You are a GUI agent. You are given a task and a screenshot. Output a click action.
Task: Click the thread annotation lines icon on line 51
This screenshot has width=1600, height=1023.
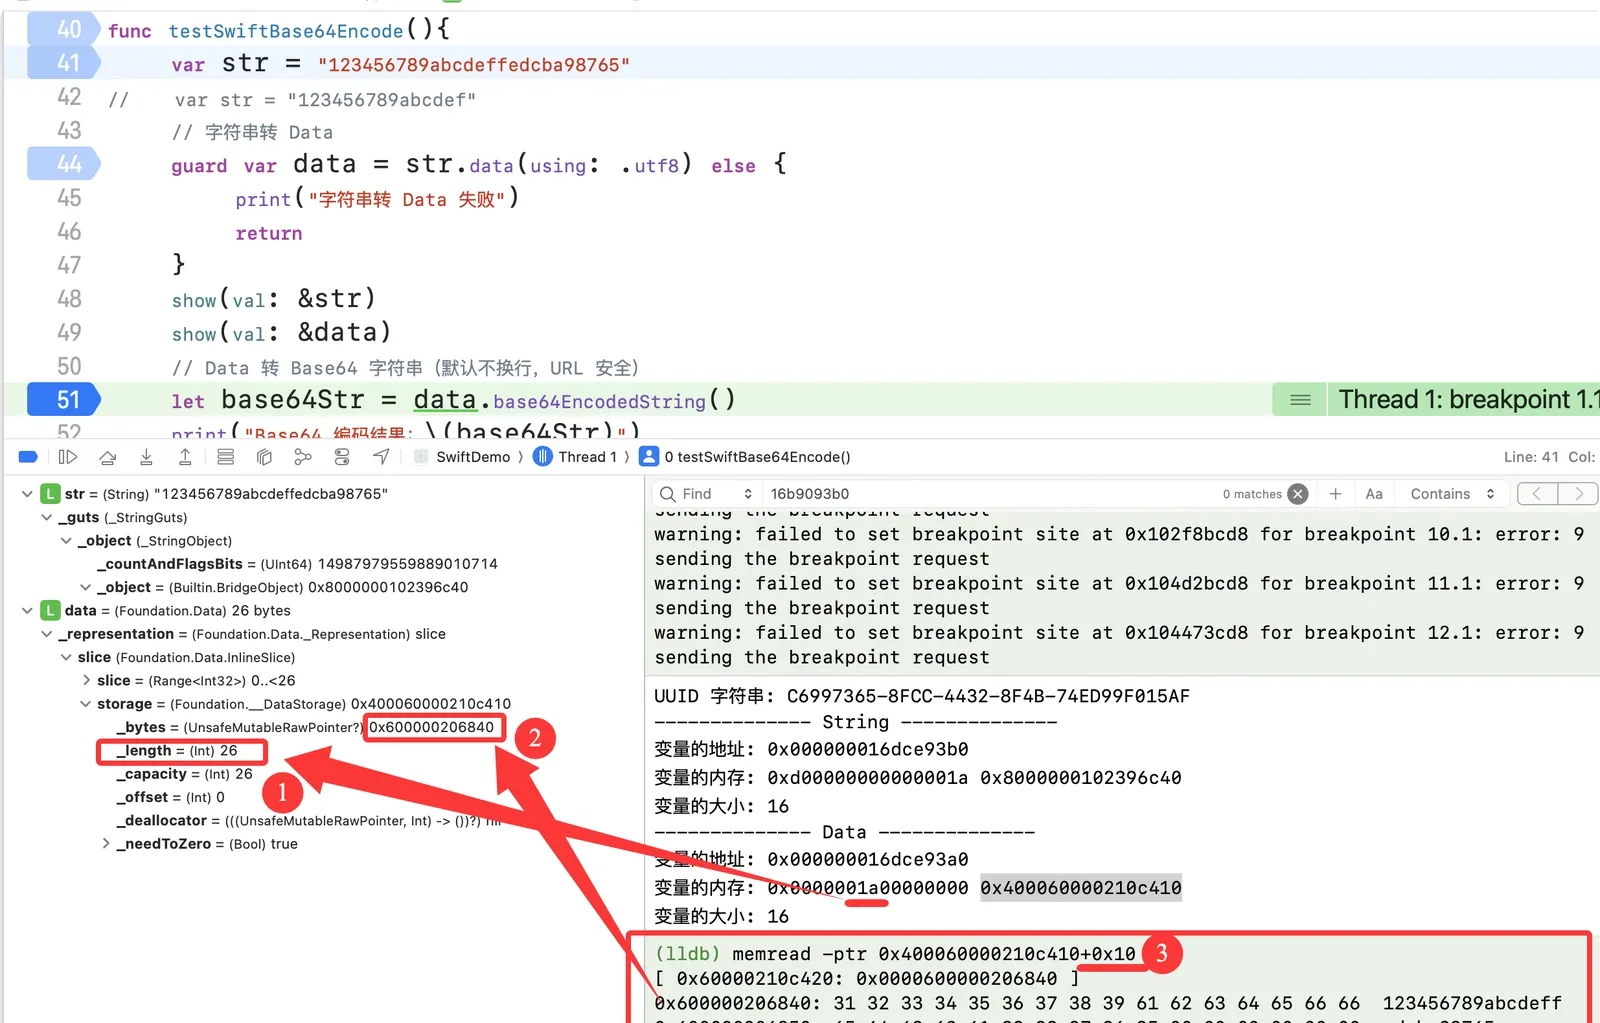coord(1300,400)
